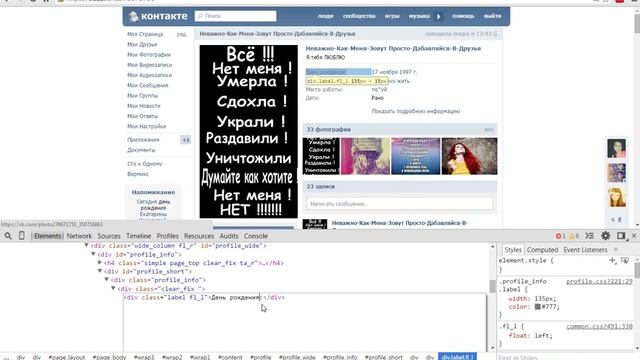
Task: Click the dock side toggle icon
Action: (x=621, y=236)
